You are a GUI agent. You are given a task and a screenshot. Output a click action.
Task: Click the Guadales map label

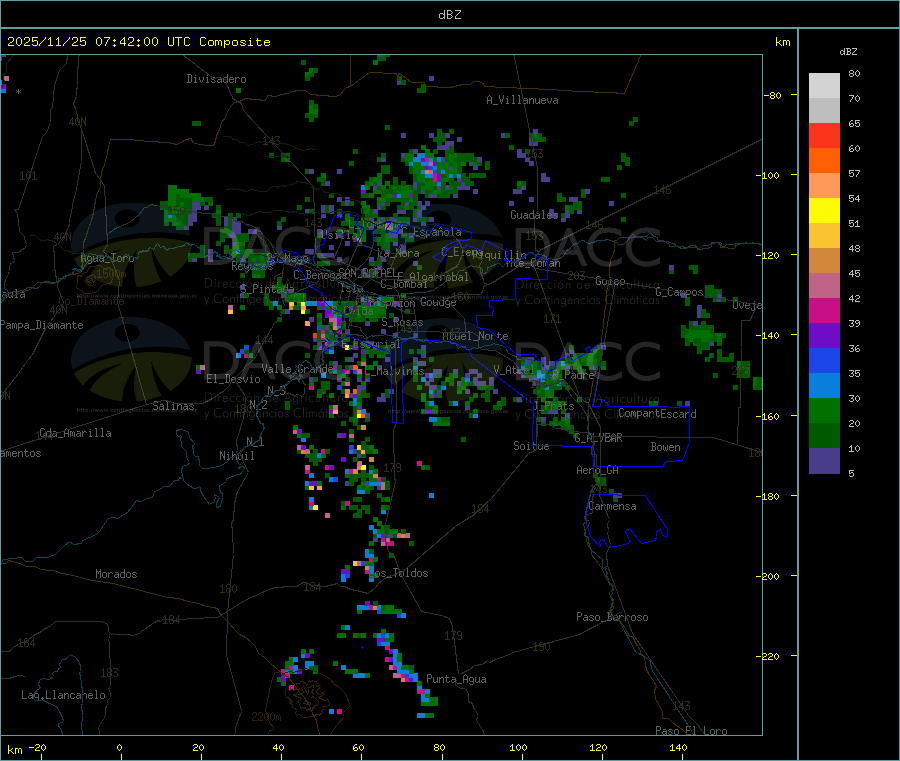[x=534, y=215]
